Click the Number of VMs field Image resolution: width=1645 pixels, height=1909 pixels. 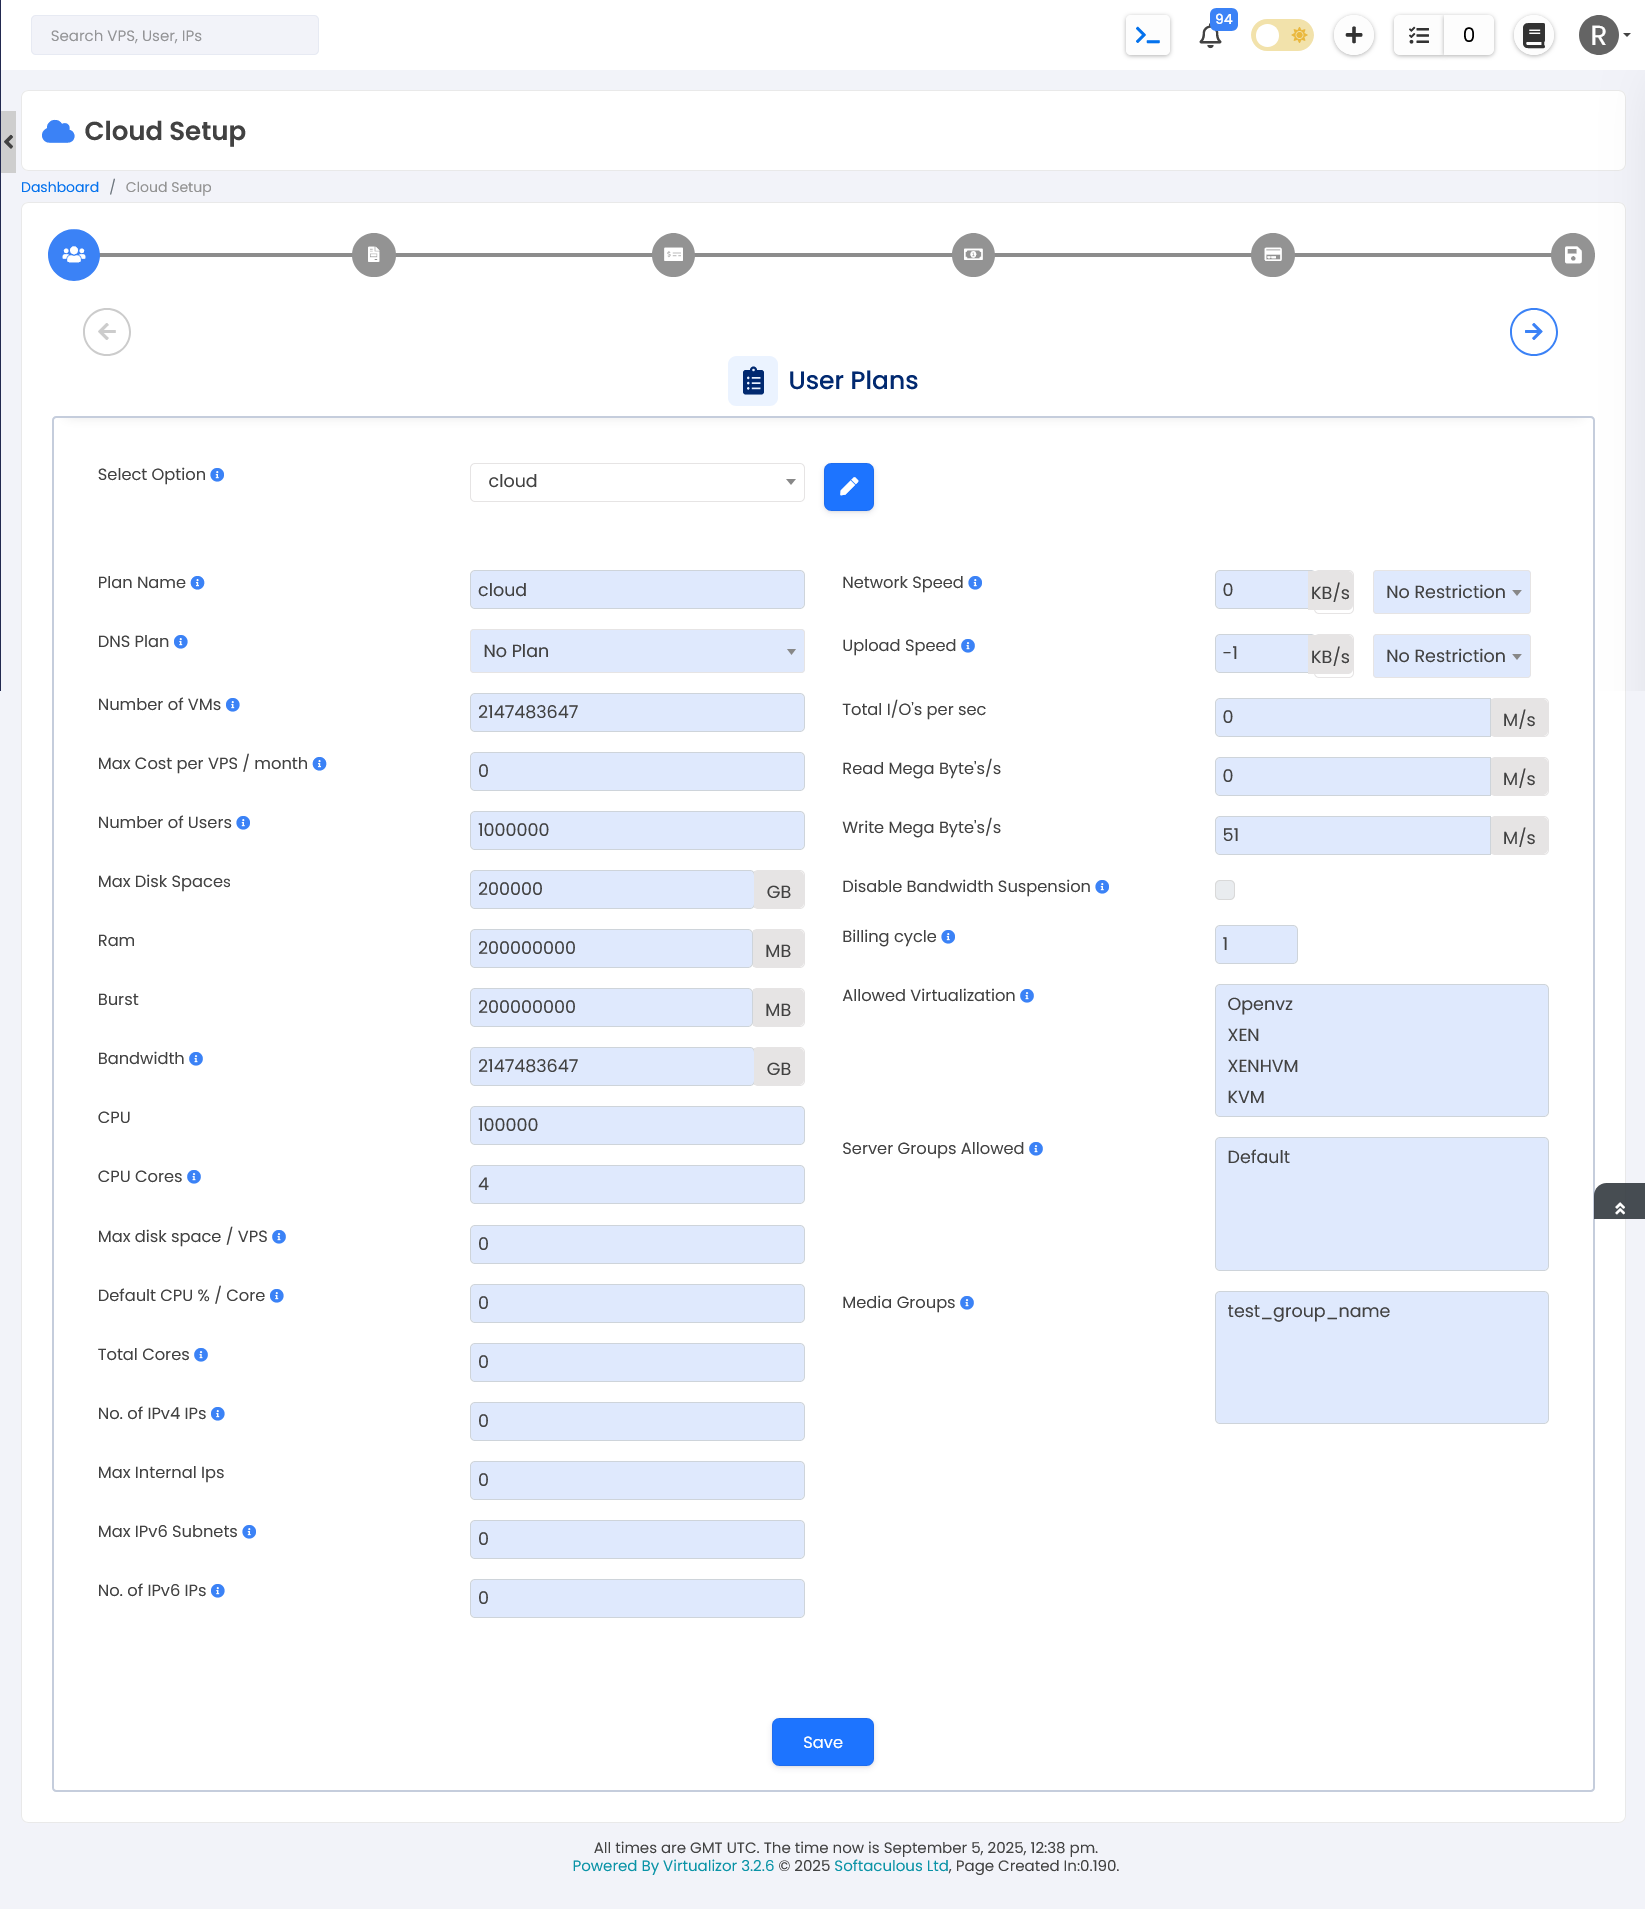pyautogui.click(x=637, y=712)
